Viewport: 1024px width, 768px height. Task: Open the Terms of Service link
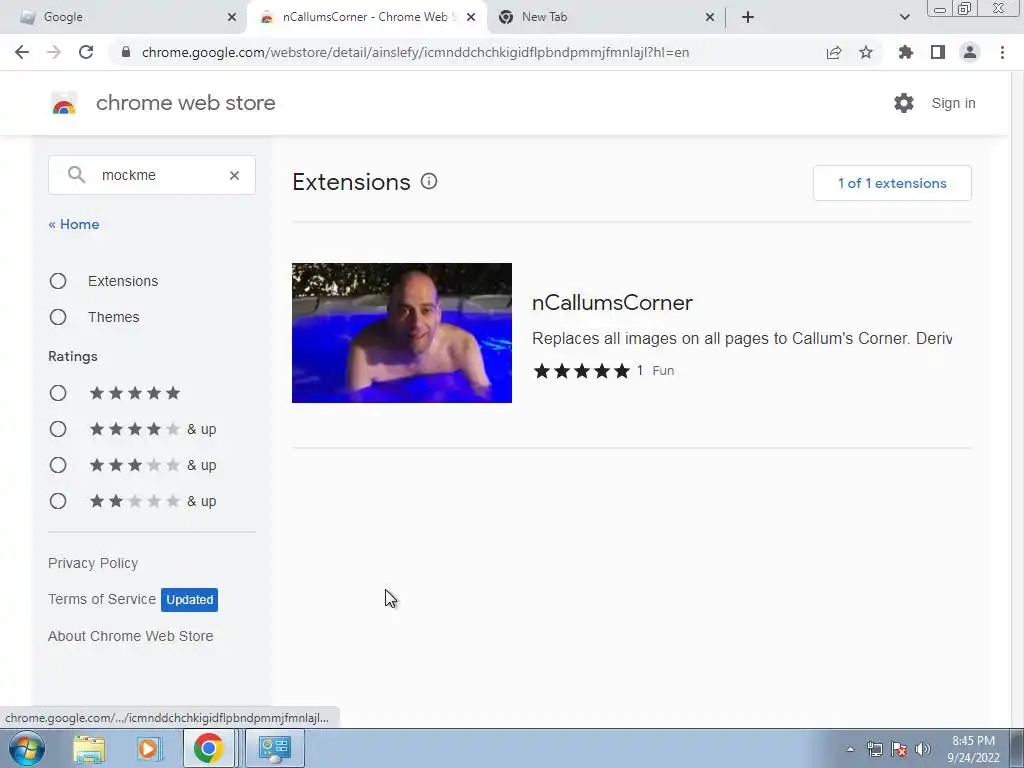point(102,599)
